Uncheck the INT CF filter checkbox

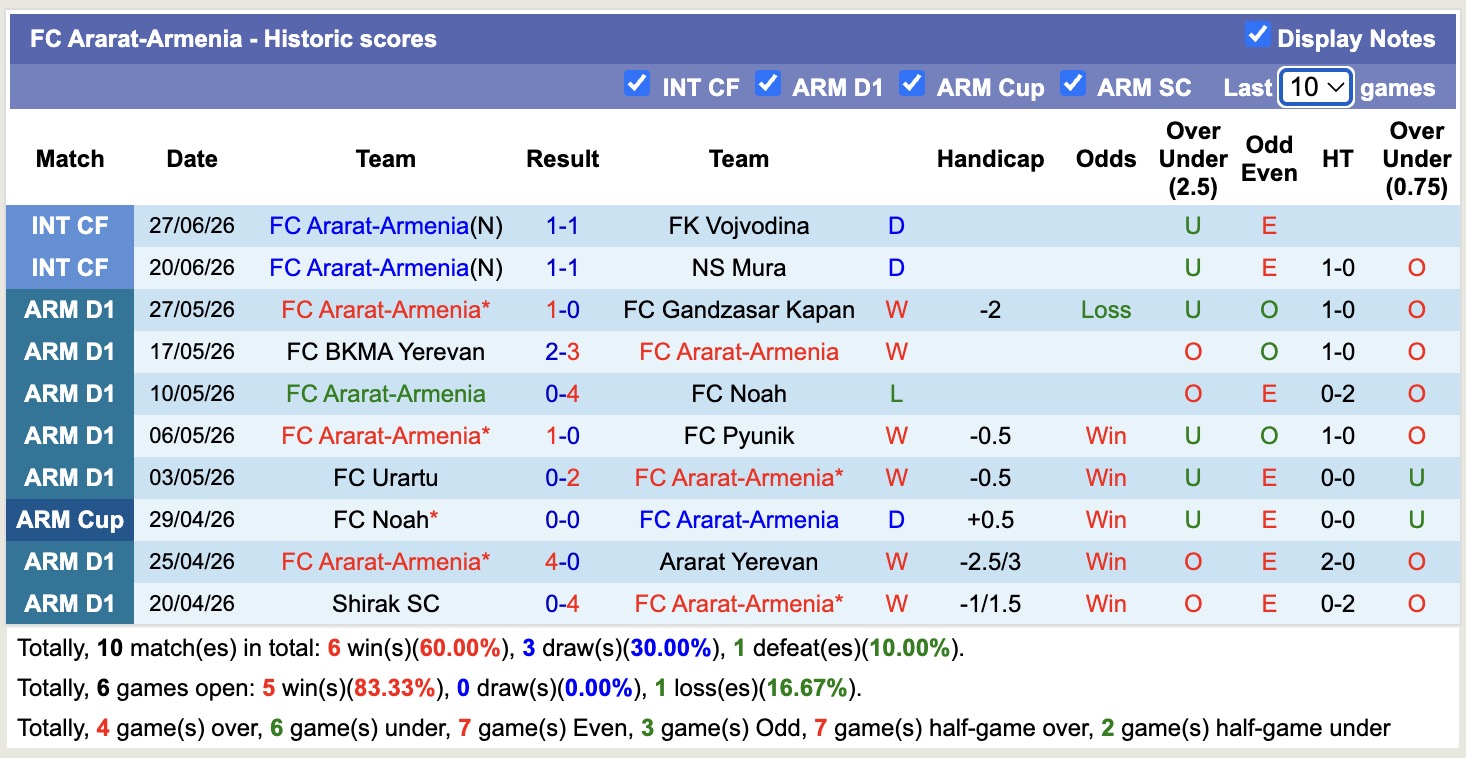(636, 83)
